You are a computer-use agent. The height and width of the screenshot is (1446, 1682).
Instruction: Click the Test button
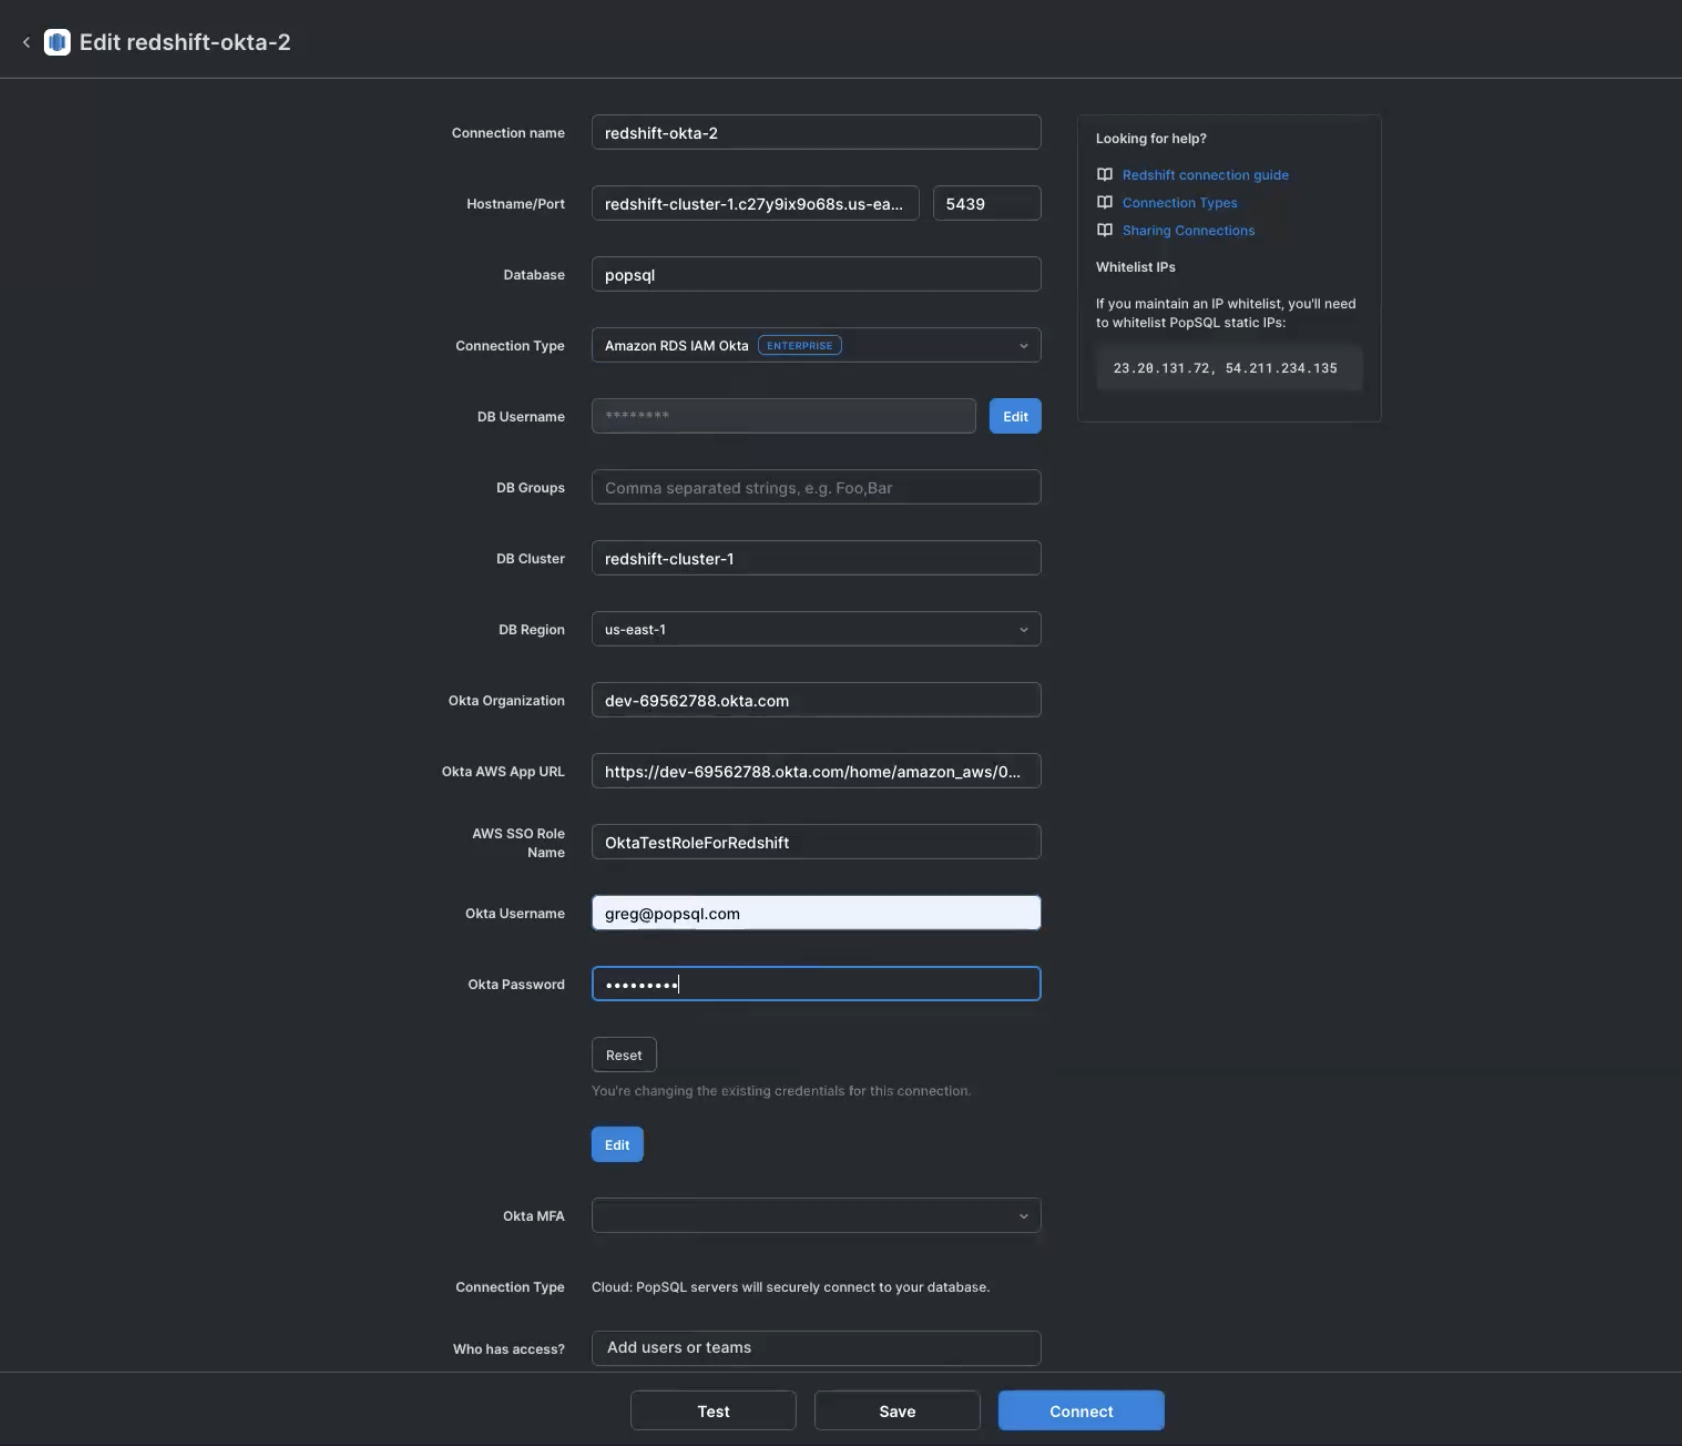713,1411
